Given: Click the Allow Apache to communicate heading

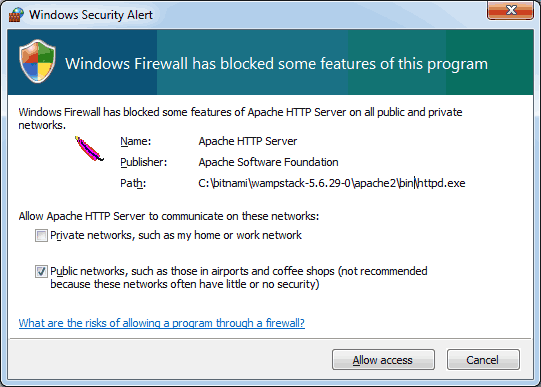Looking at the screenshot, I should pyautogui.click(x=169, y=216).
